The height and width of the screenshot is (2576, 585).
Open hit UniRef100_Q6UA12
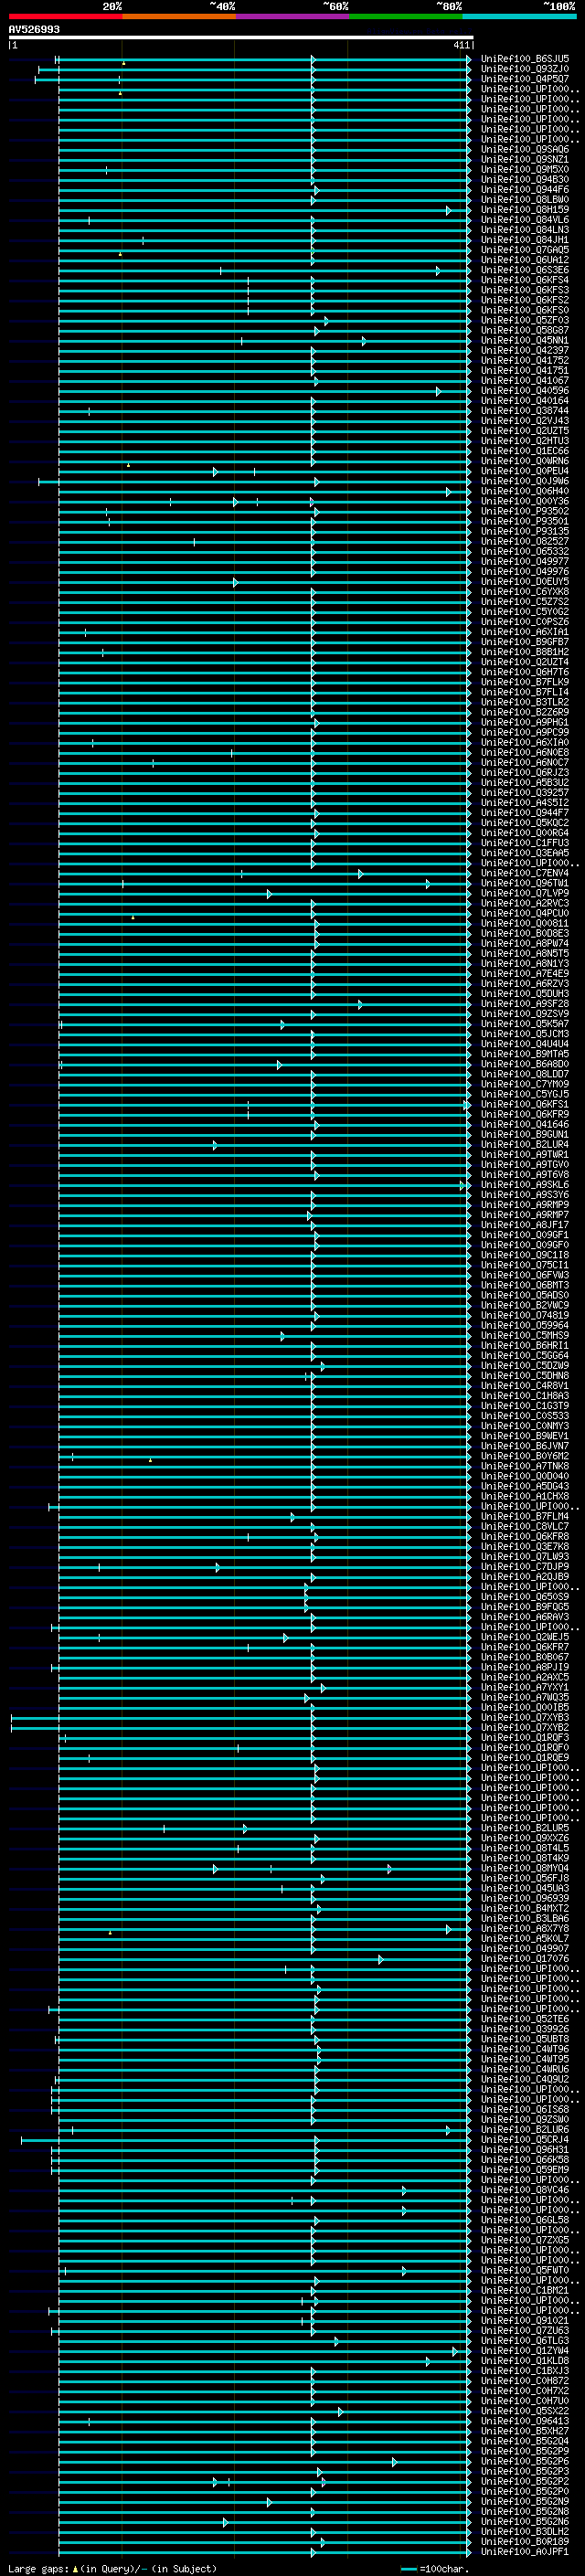coord(525,260)
